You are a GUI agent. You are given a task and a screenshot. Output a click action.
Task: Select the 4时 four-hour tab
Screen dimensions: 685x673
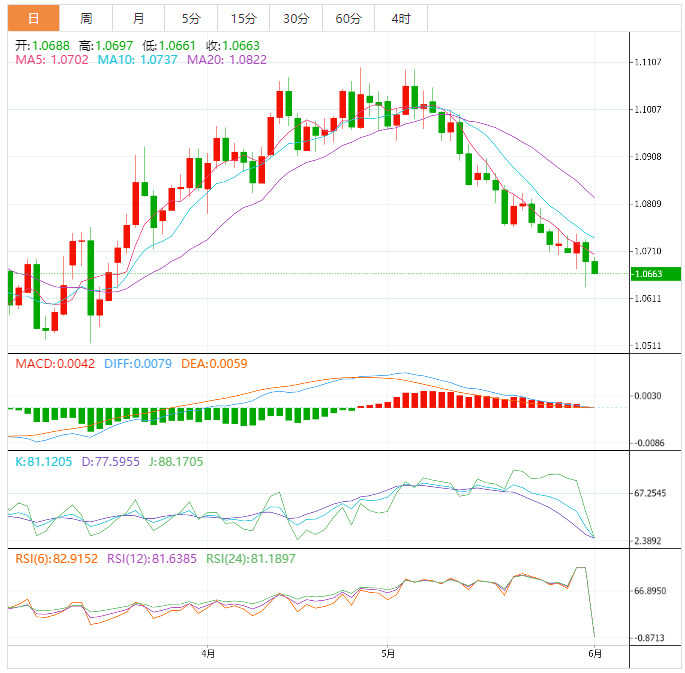[x=401, y=18]
